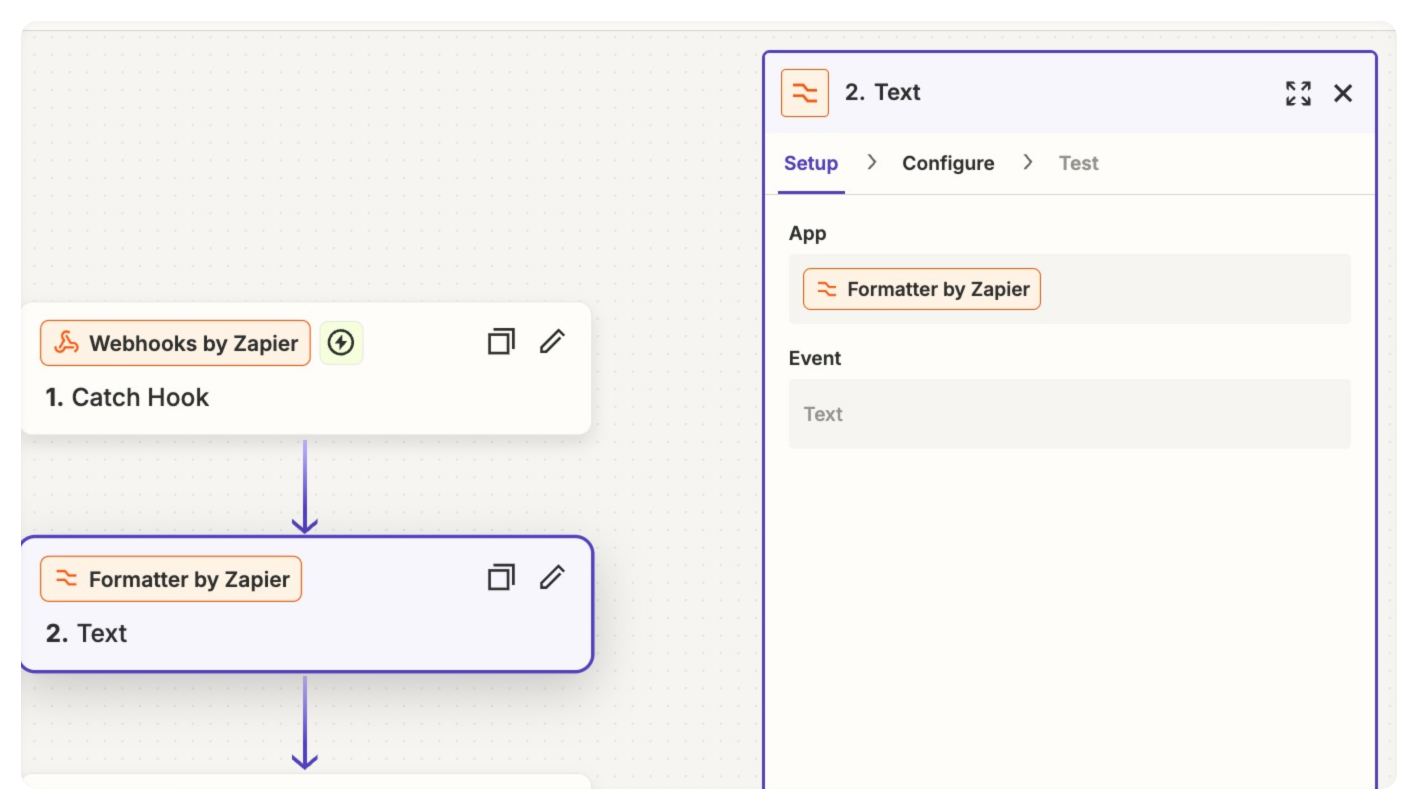1412x808 pixels.
Task: Duplicate the Catch Hook step
Action: tap(501, 342)
